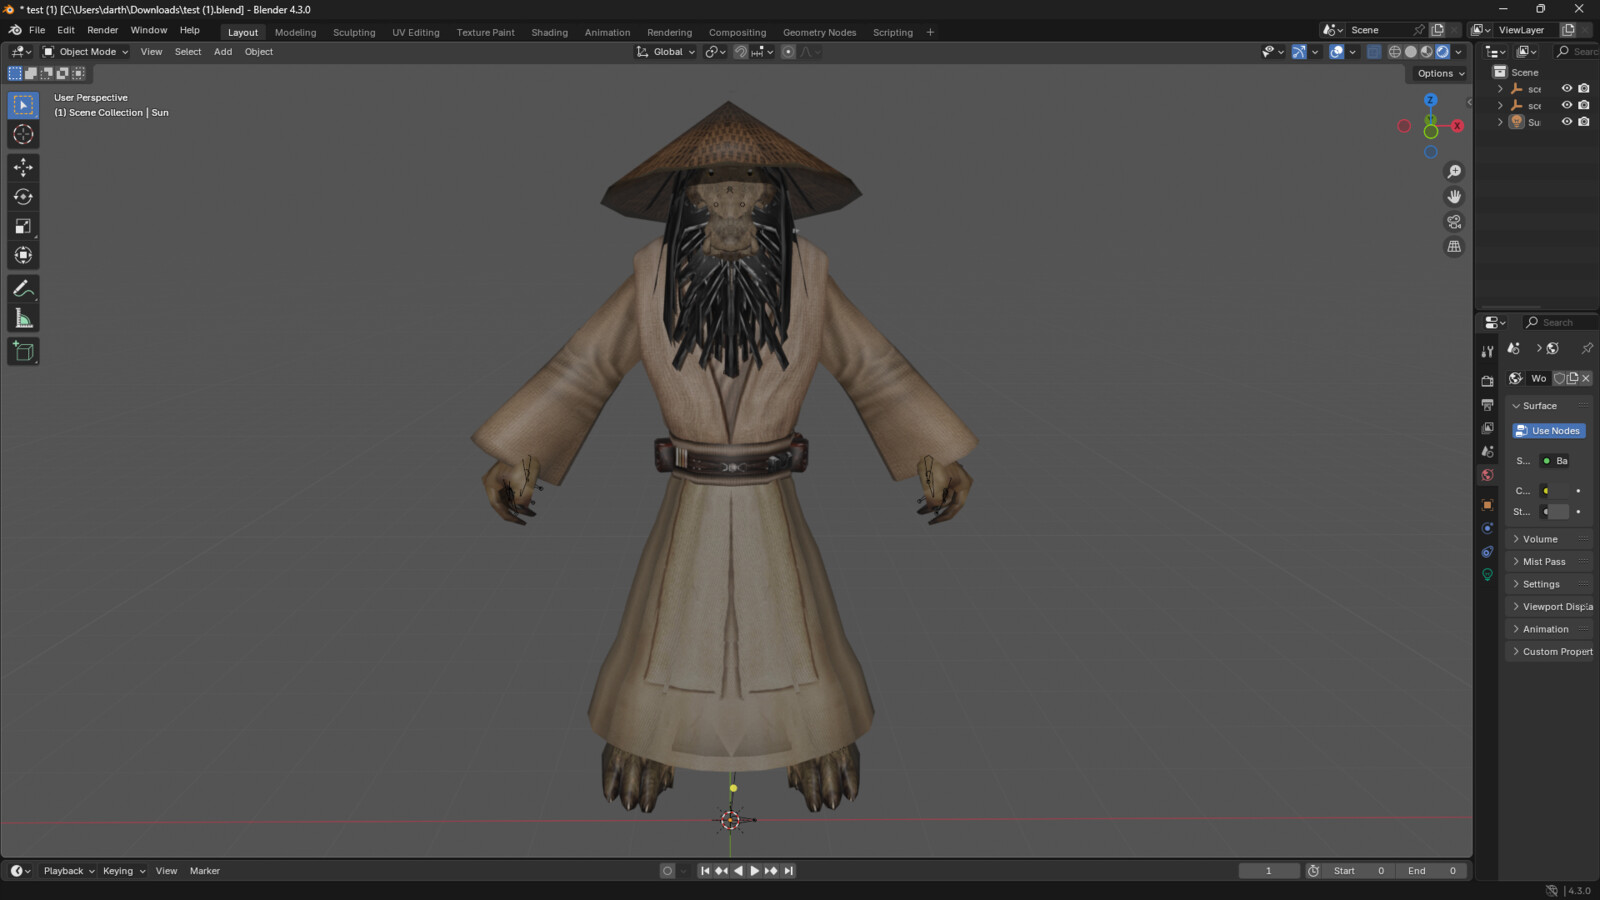Switch to rendered viewport shading
This screenshot has height=900, width=1600.
[x=1442, y=52]
